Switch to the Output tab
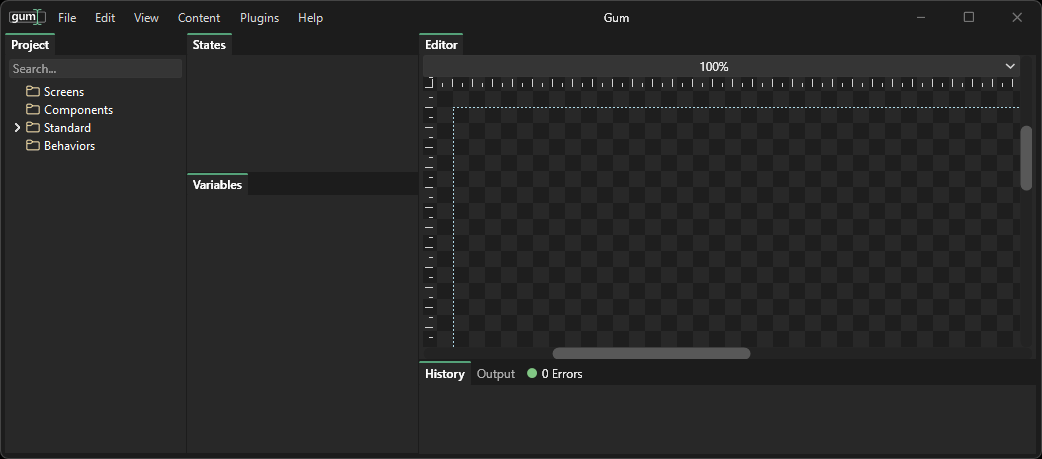 [x=495, y=374]
